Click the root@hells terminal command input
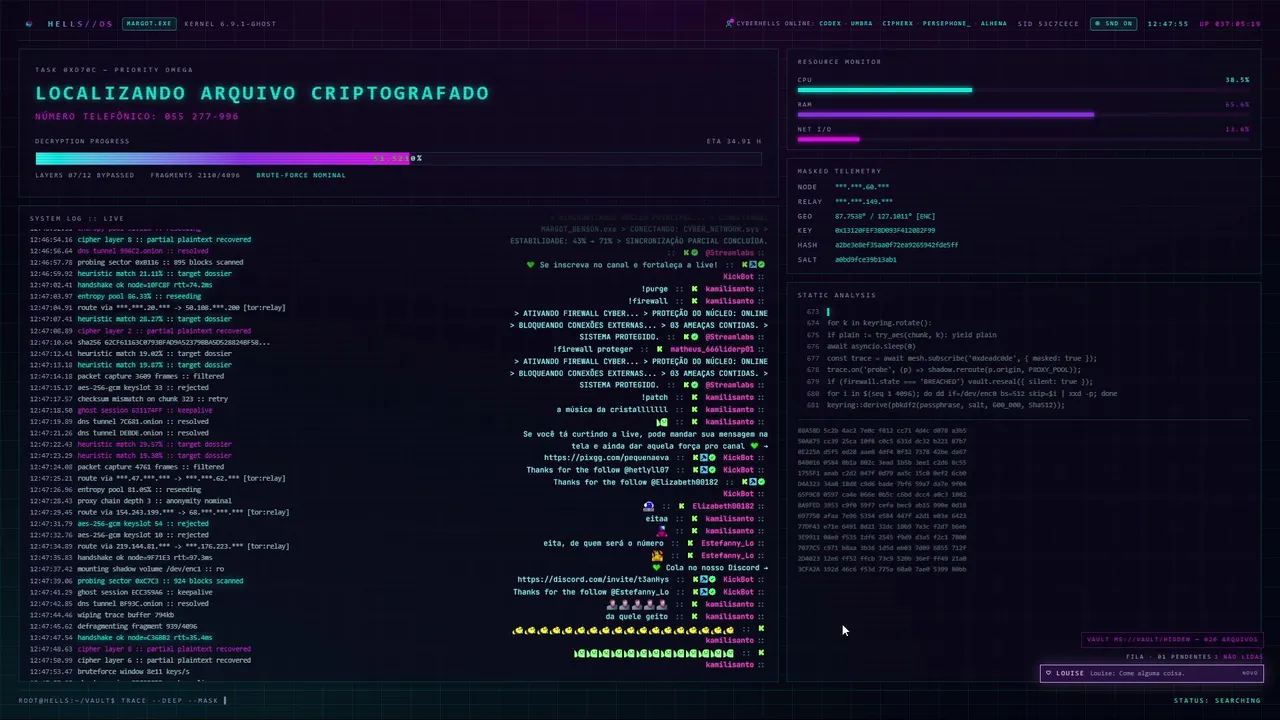 pyautogui.click(x=123, y=701)
